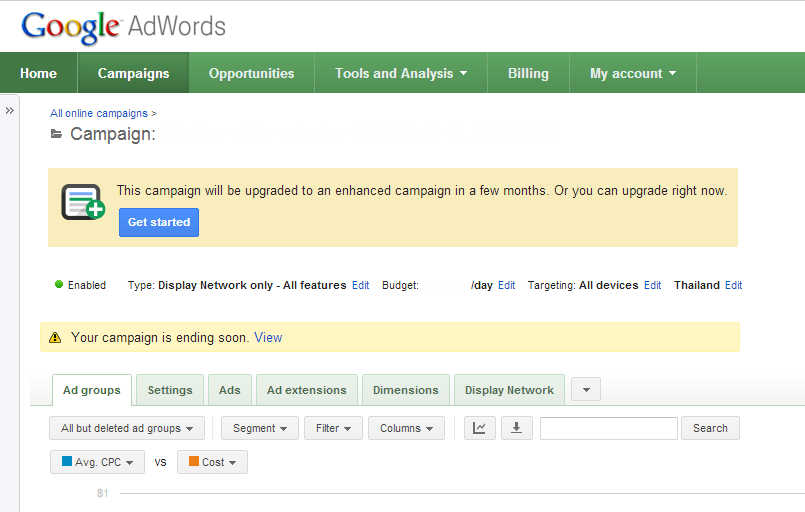Click the Thailand location text
The image size is (805, 512).
point(697,285)
